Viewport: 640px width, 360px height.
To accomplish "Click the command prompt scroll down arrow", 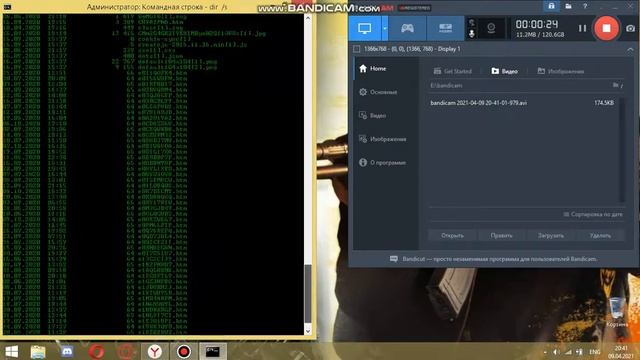I will (308, 331).
